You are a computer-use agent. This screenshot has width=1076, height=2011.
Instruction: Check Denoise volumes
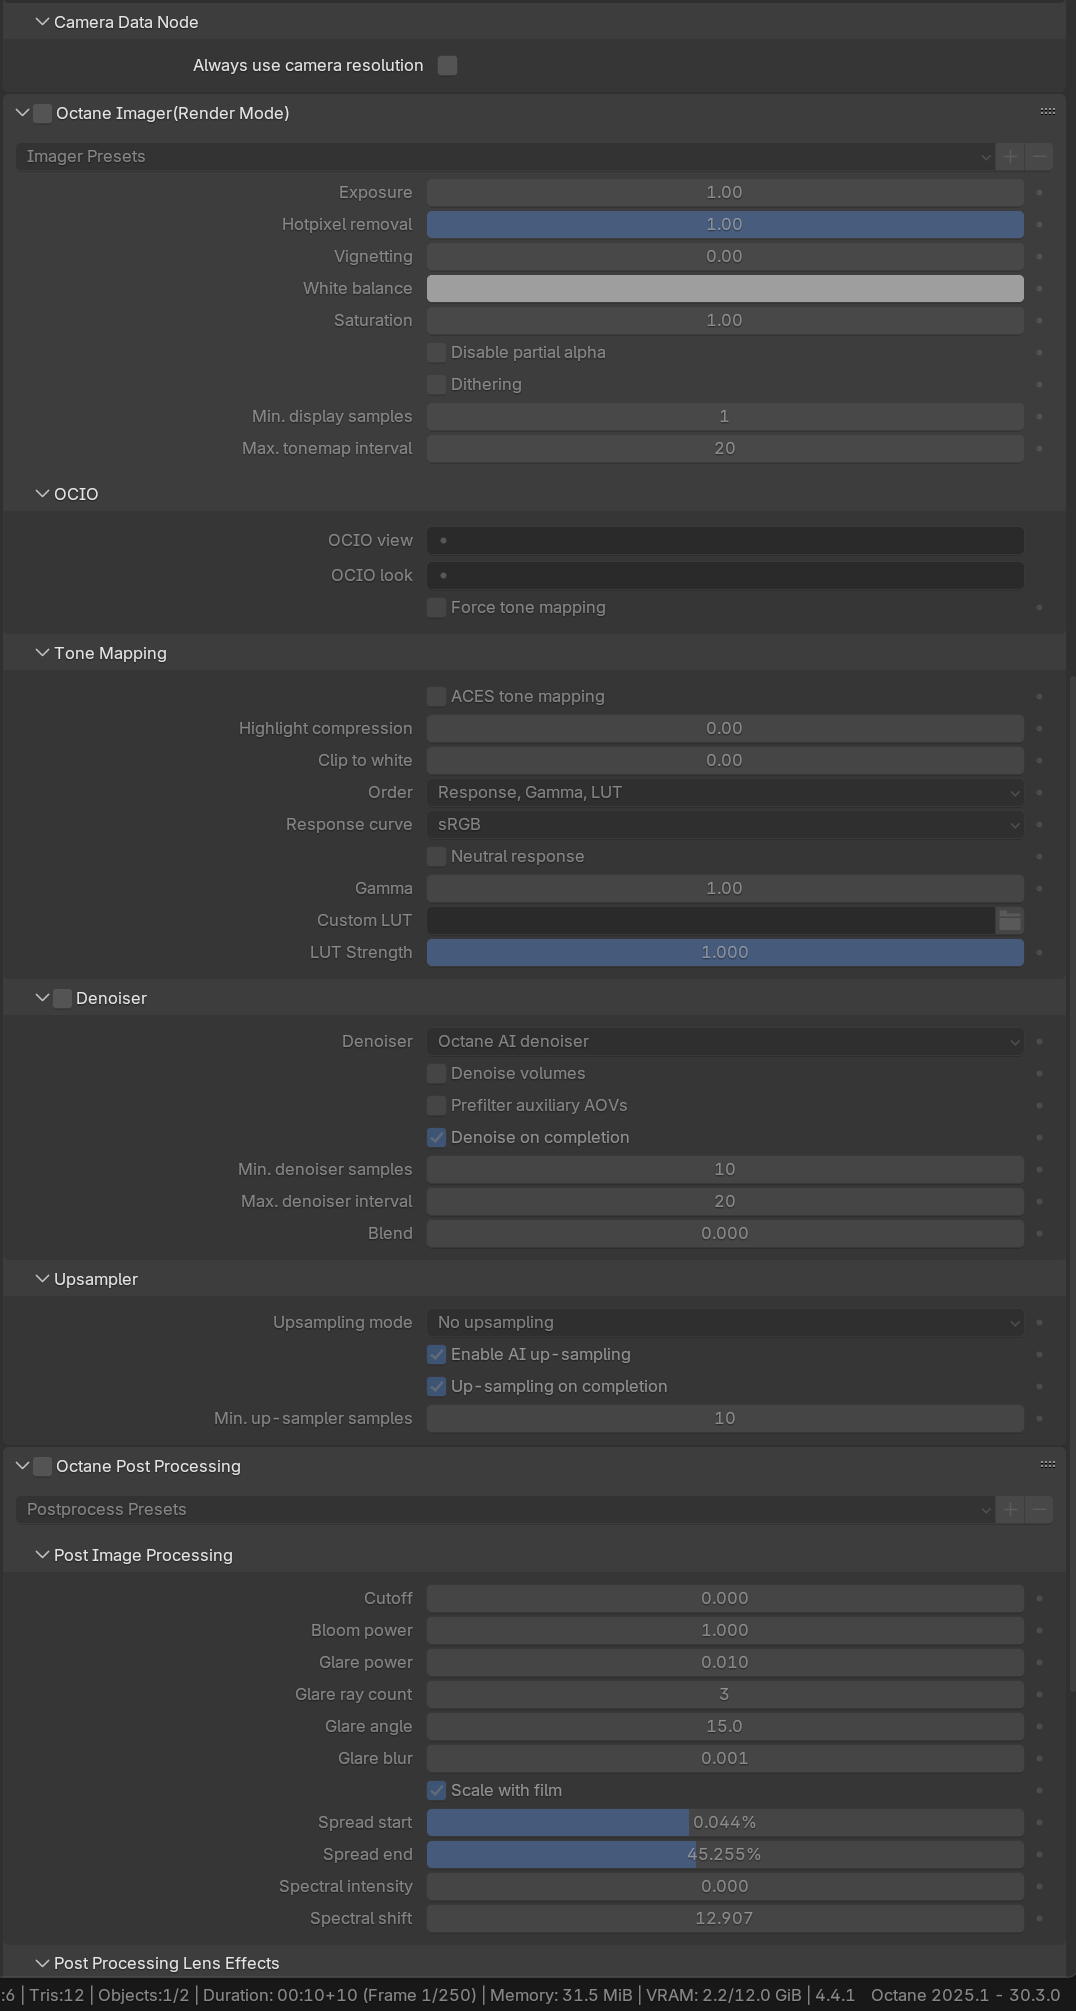coord(436,1073)
